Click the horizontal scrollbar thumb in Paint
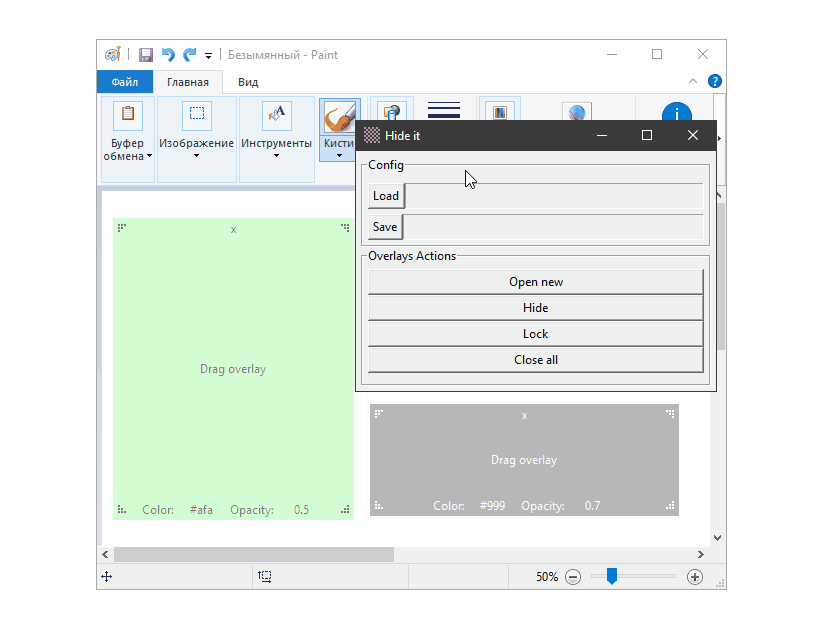This screenshot has height=643, width=813. [x=254, y=554]
